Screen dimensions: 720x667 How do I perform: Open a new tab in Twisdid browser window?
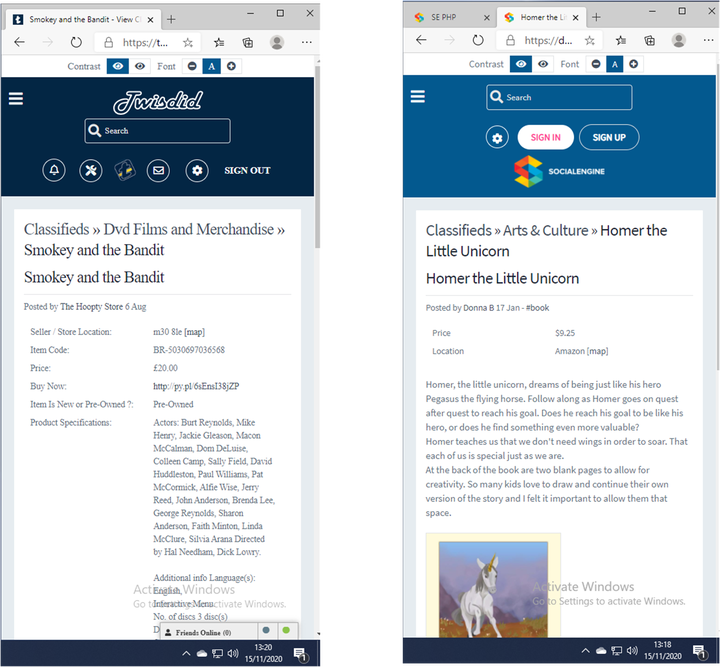point(171,19)
